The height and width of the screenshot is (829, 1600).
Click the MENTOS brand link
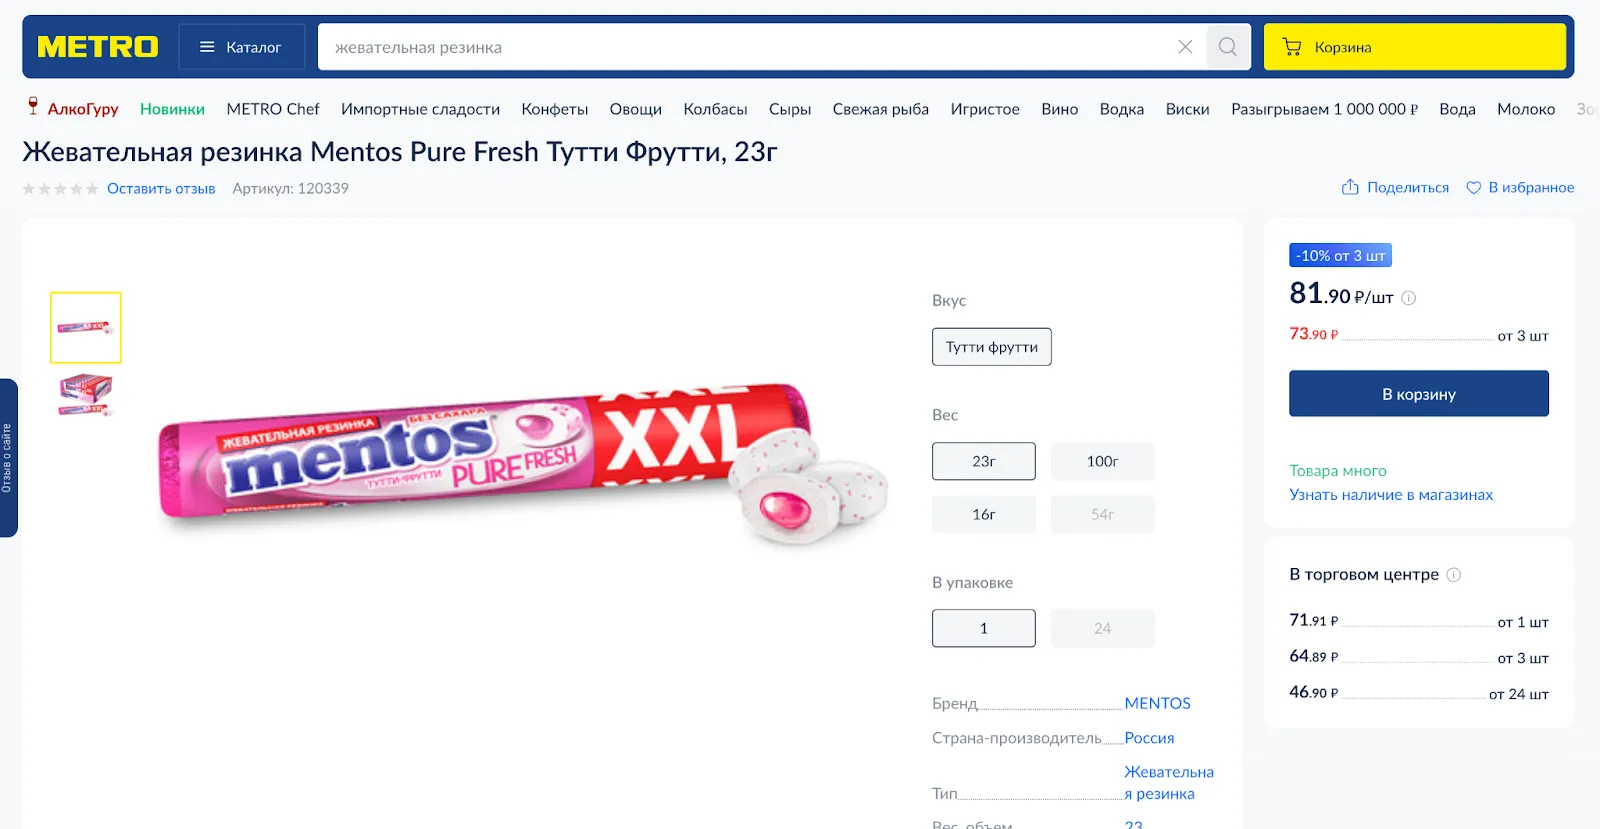[1157, 703]
